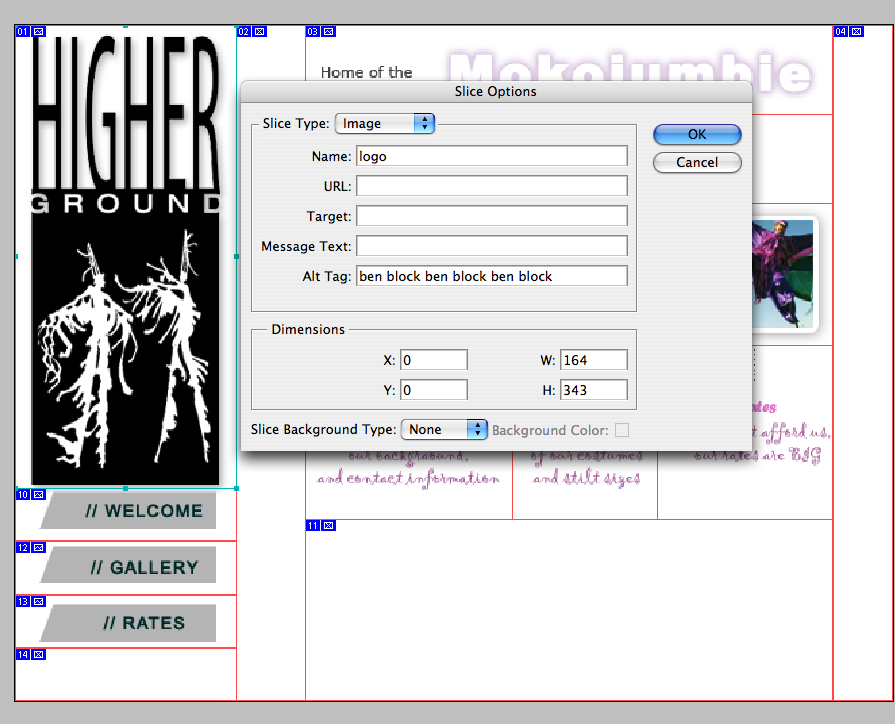Click the image badge icon of slice 12
Screen dimensions: 895x724
click(x=38, y=548)
